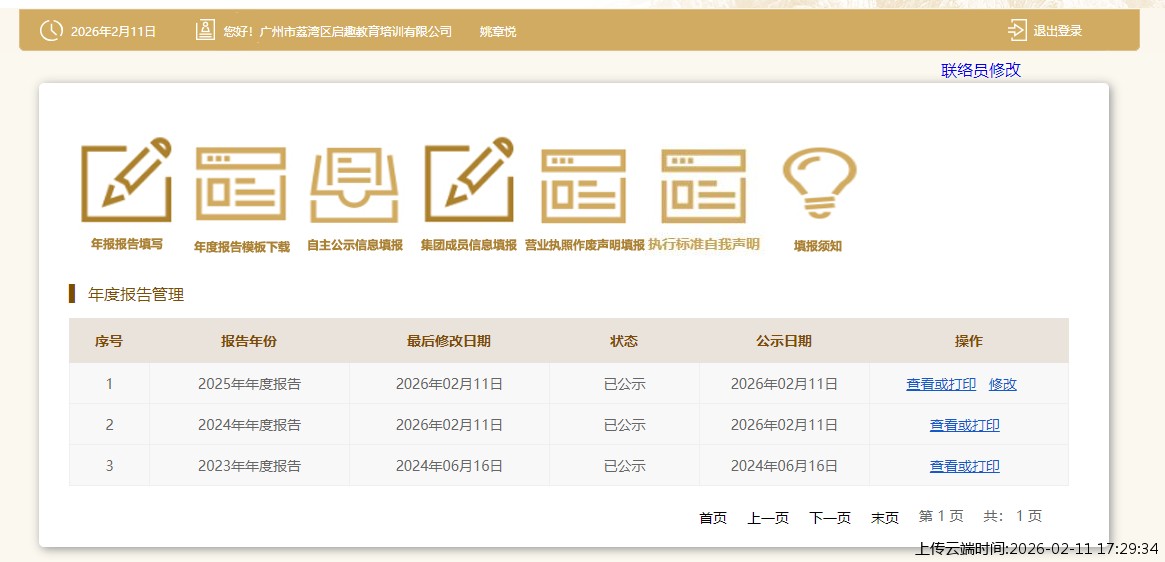
Task: Click the clock icon beside the date
Action: (50, 31)
